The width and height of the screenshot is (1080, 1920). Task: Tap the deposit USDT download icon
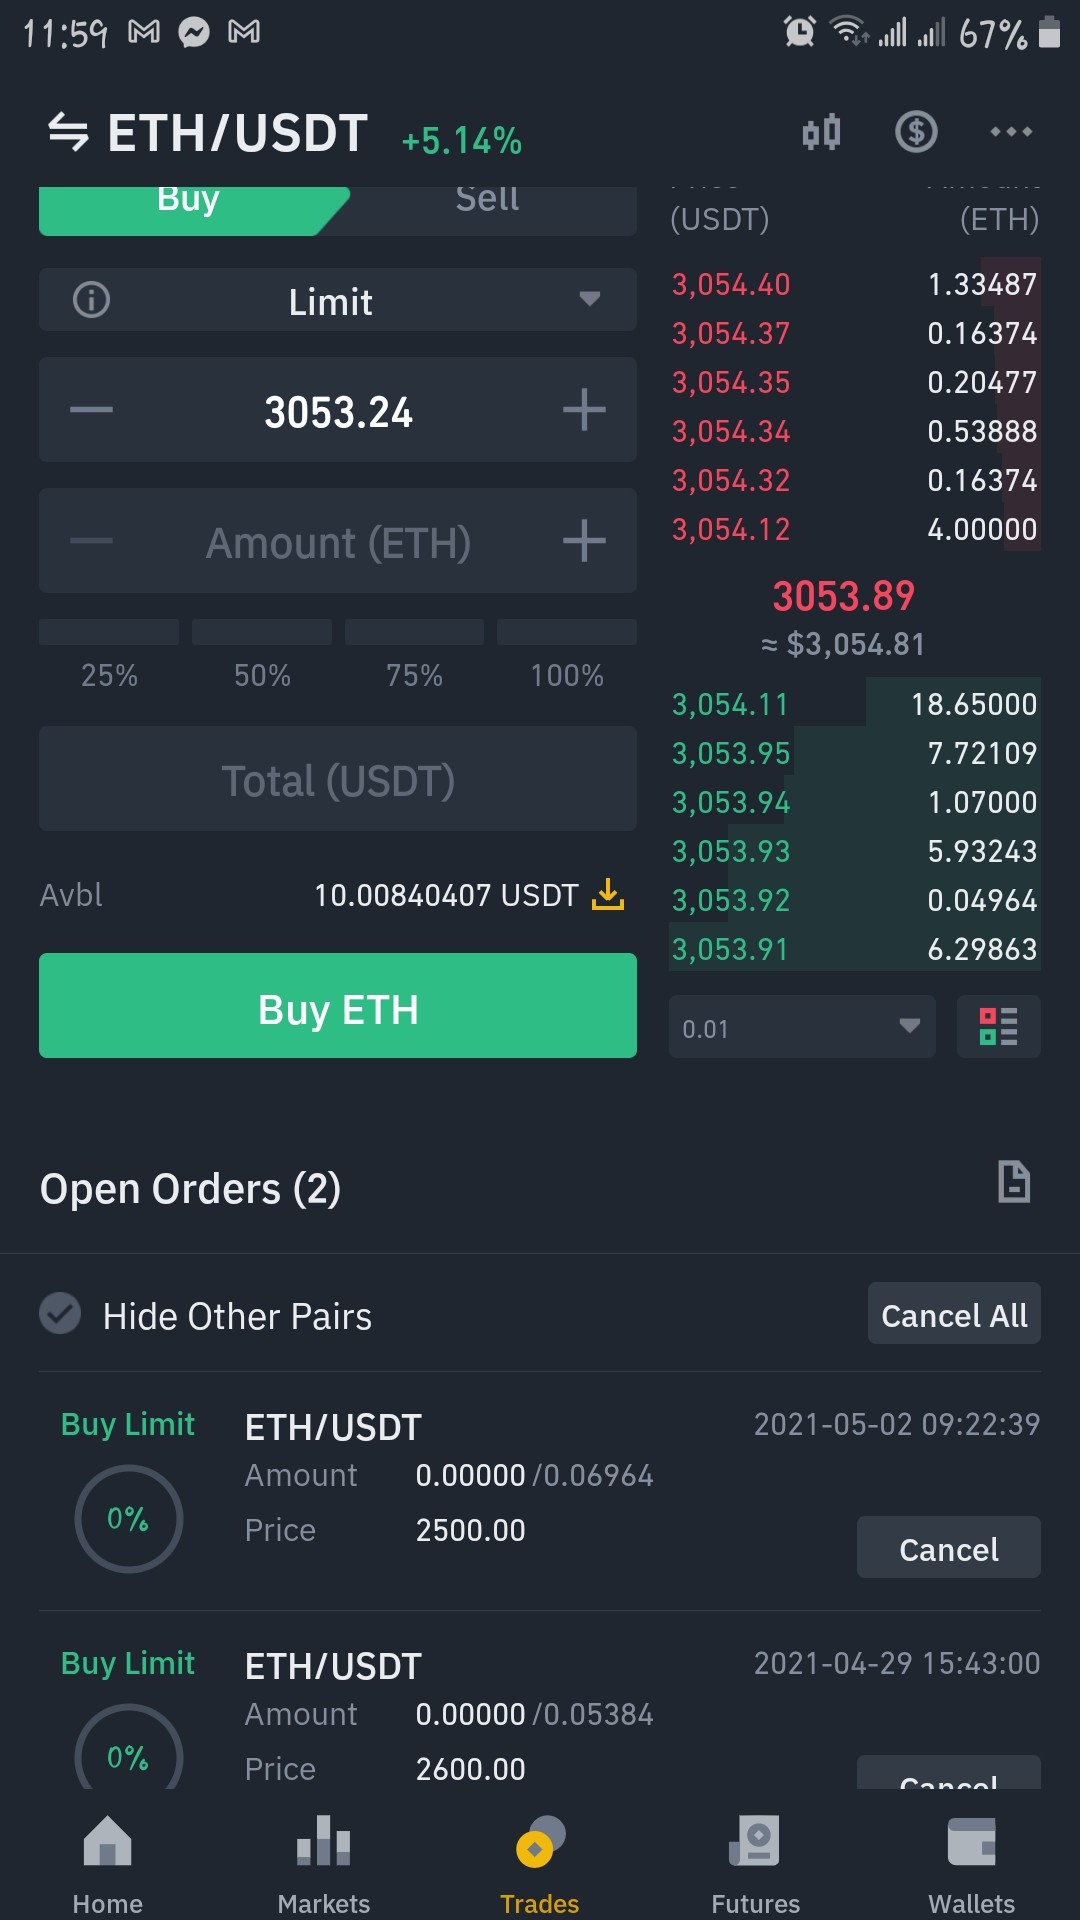607,894
